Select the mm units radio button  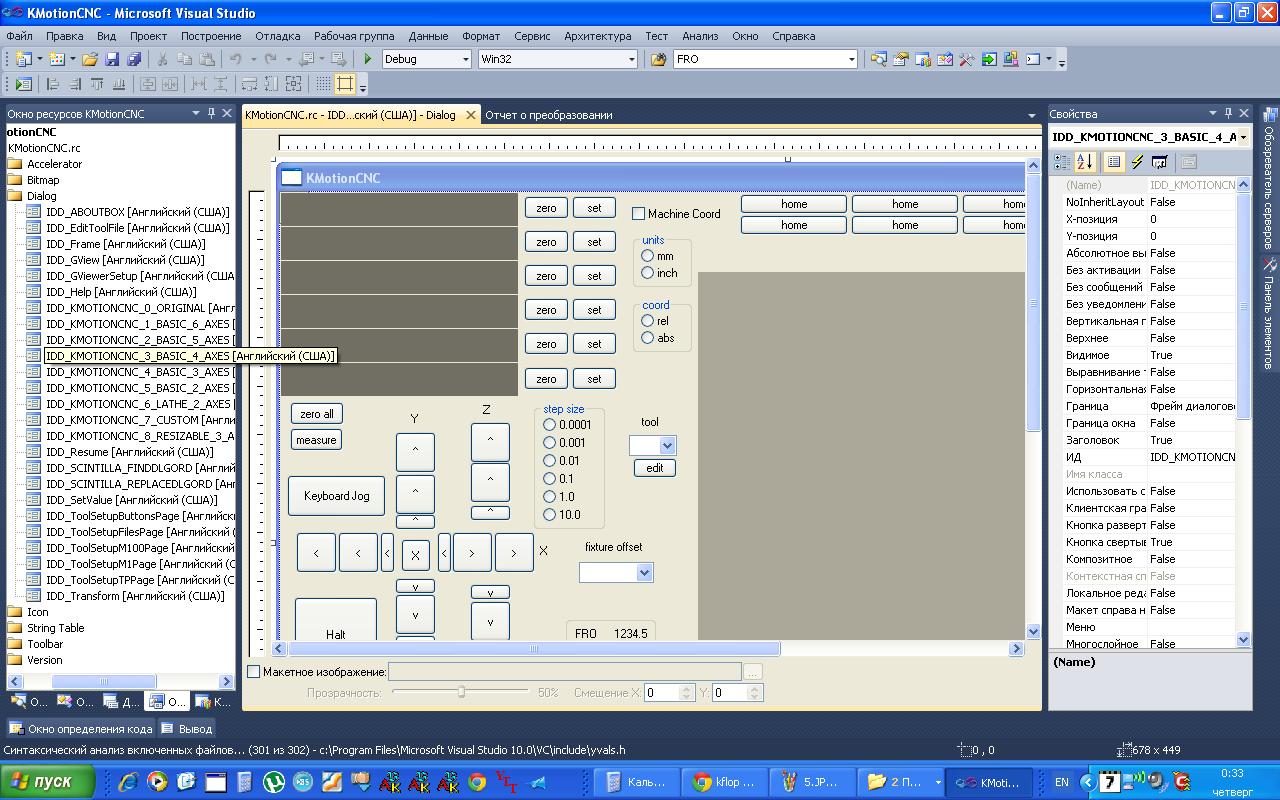(648, 256)
